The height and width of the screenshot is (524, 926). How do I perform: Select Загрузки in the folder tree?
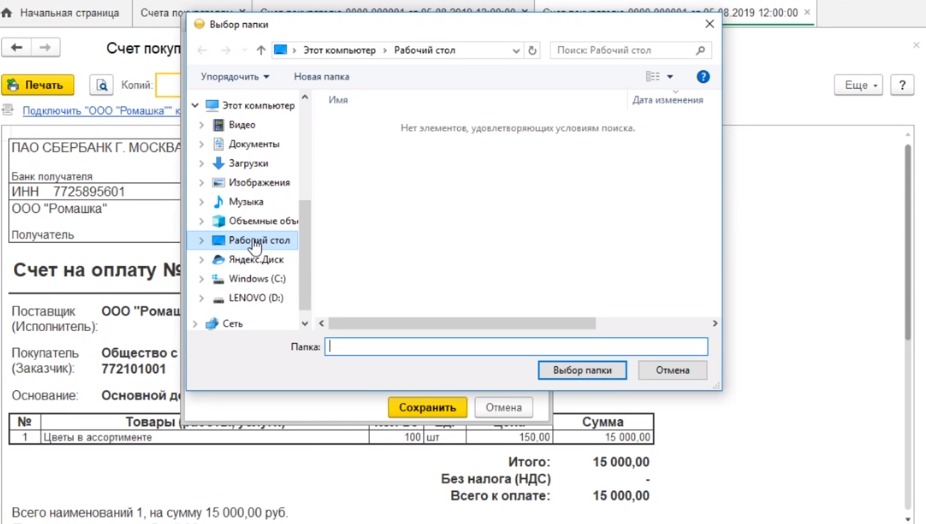click(x=248, y=163)
